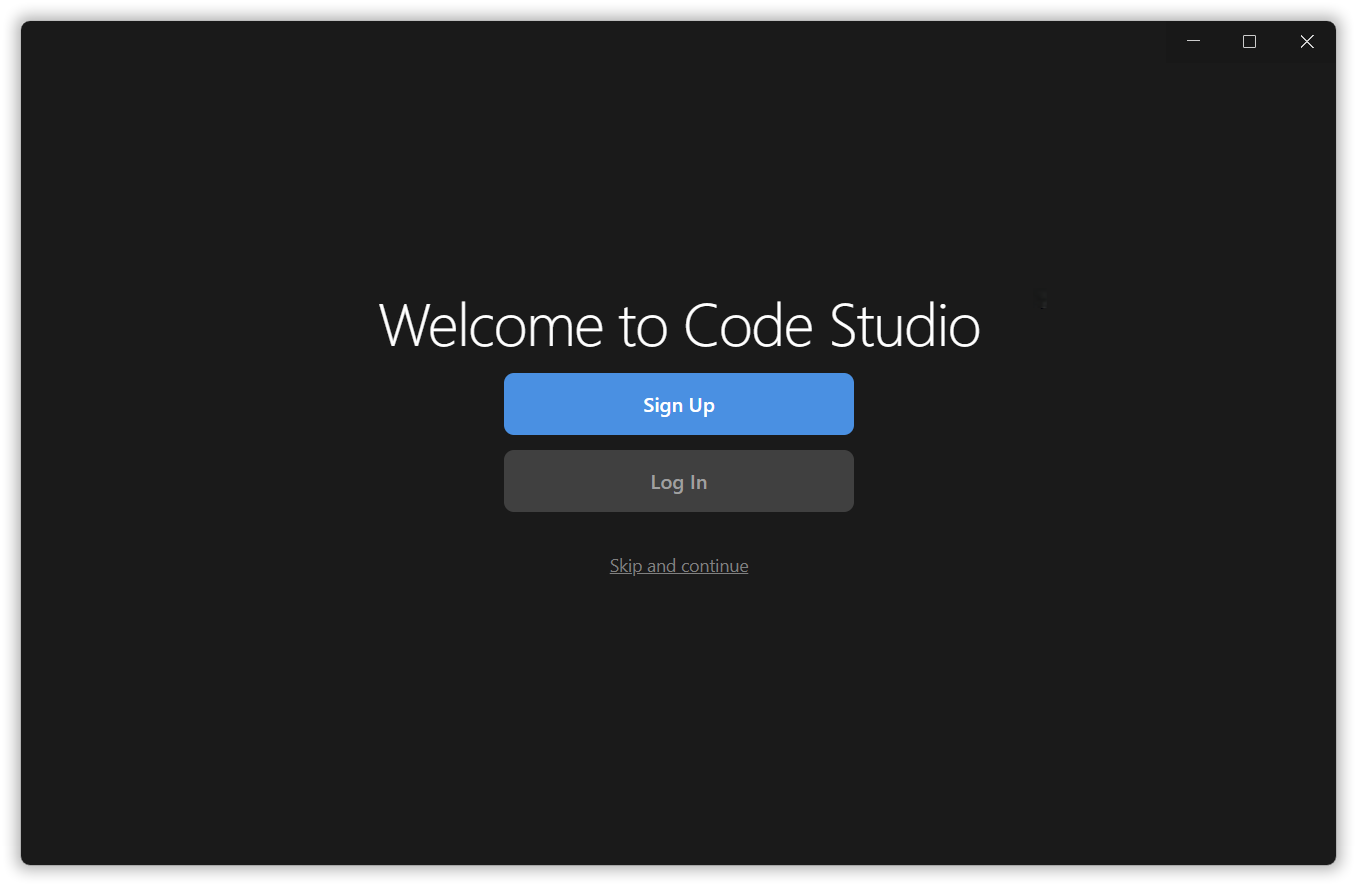Click the word Welcome in the title
The height and width of the screenshot is (886, 1357).
point(490,325)
